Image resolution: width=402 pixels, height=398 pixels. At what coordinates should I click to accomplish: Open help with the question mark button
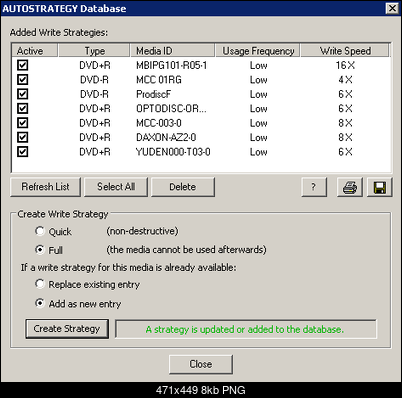314,187
